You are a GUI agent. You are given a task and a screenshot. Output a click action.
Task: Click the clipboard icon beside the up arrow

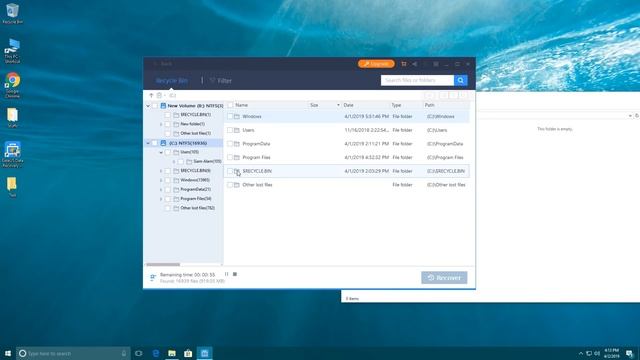coord(159,96)
